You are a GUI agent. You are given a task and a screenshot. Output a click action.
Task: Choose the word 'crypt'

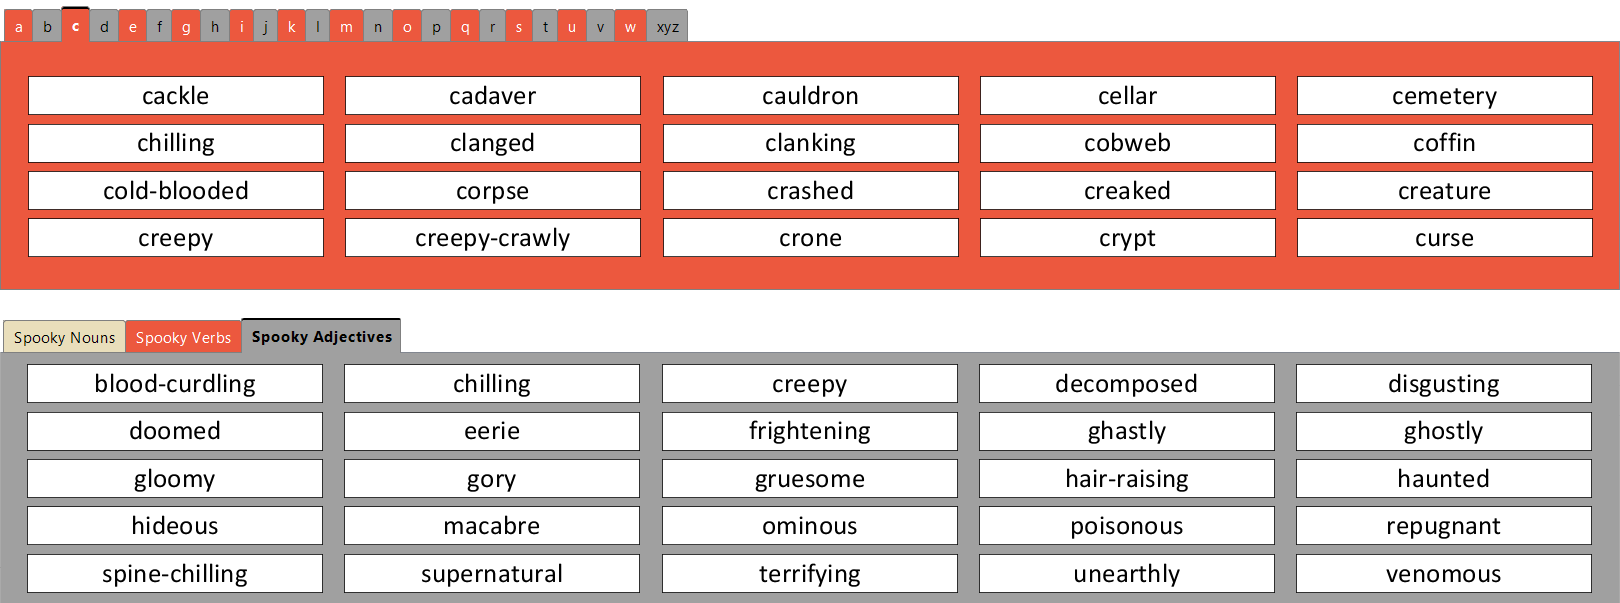tap(1127, 238)
